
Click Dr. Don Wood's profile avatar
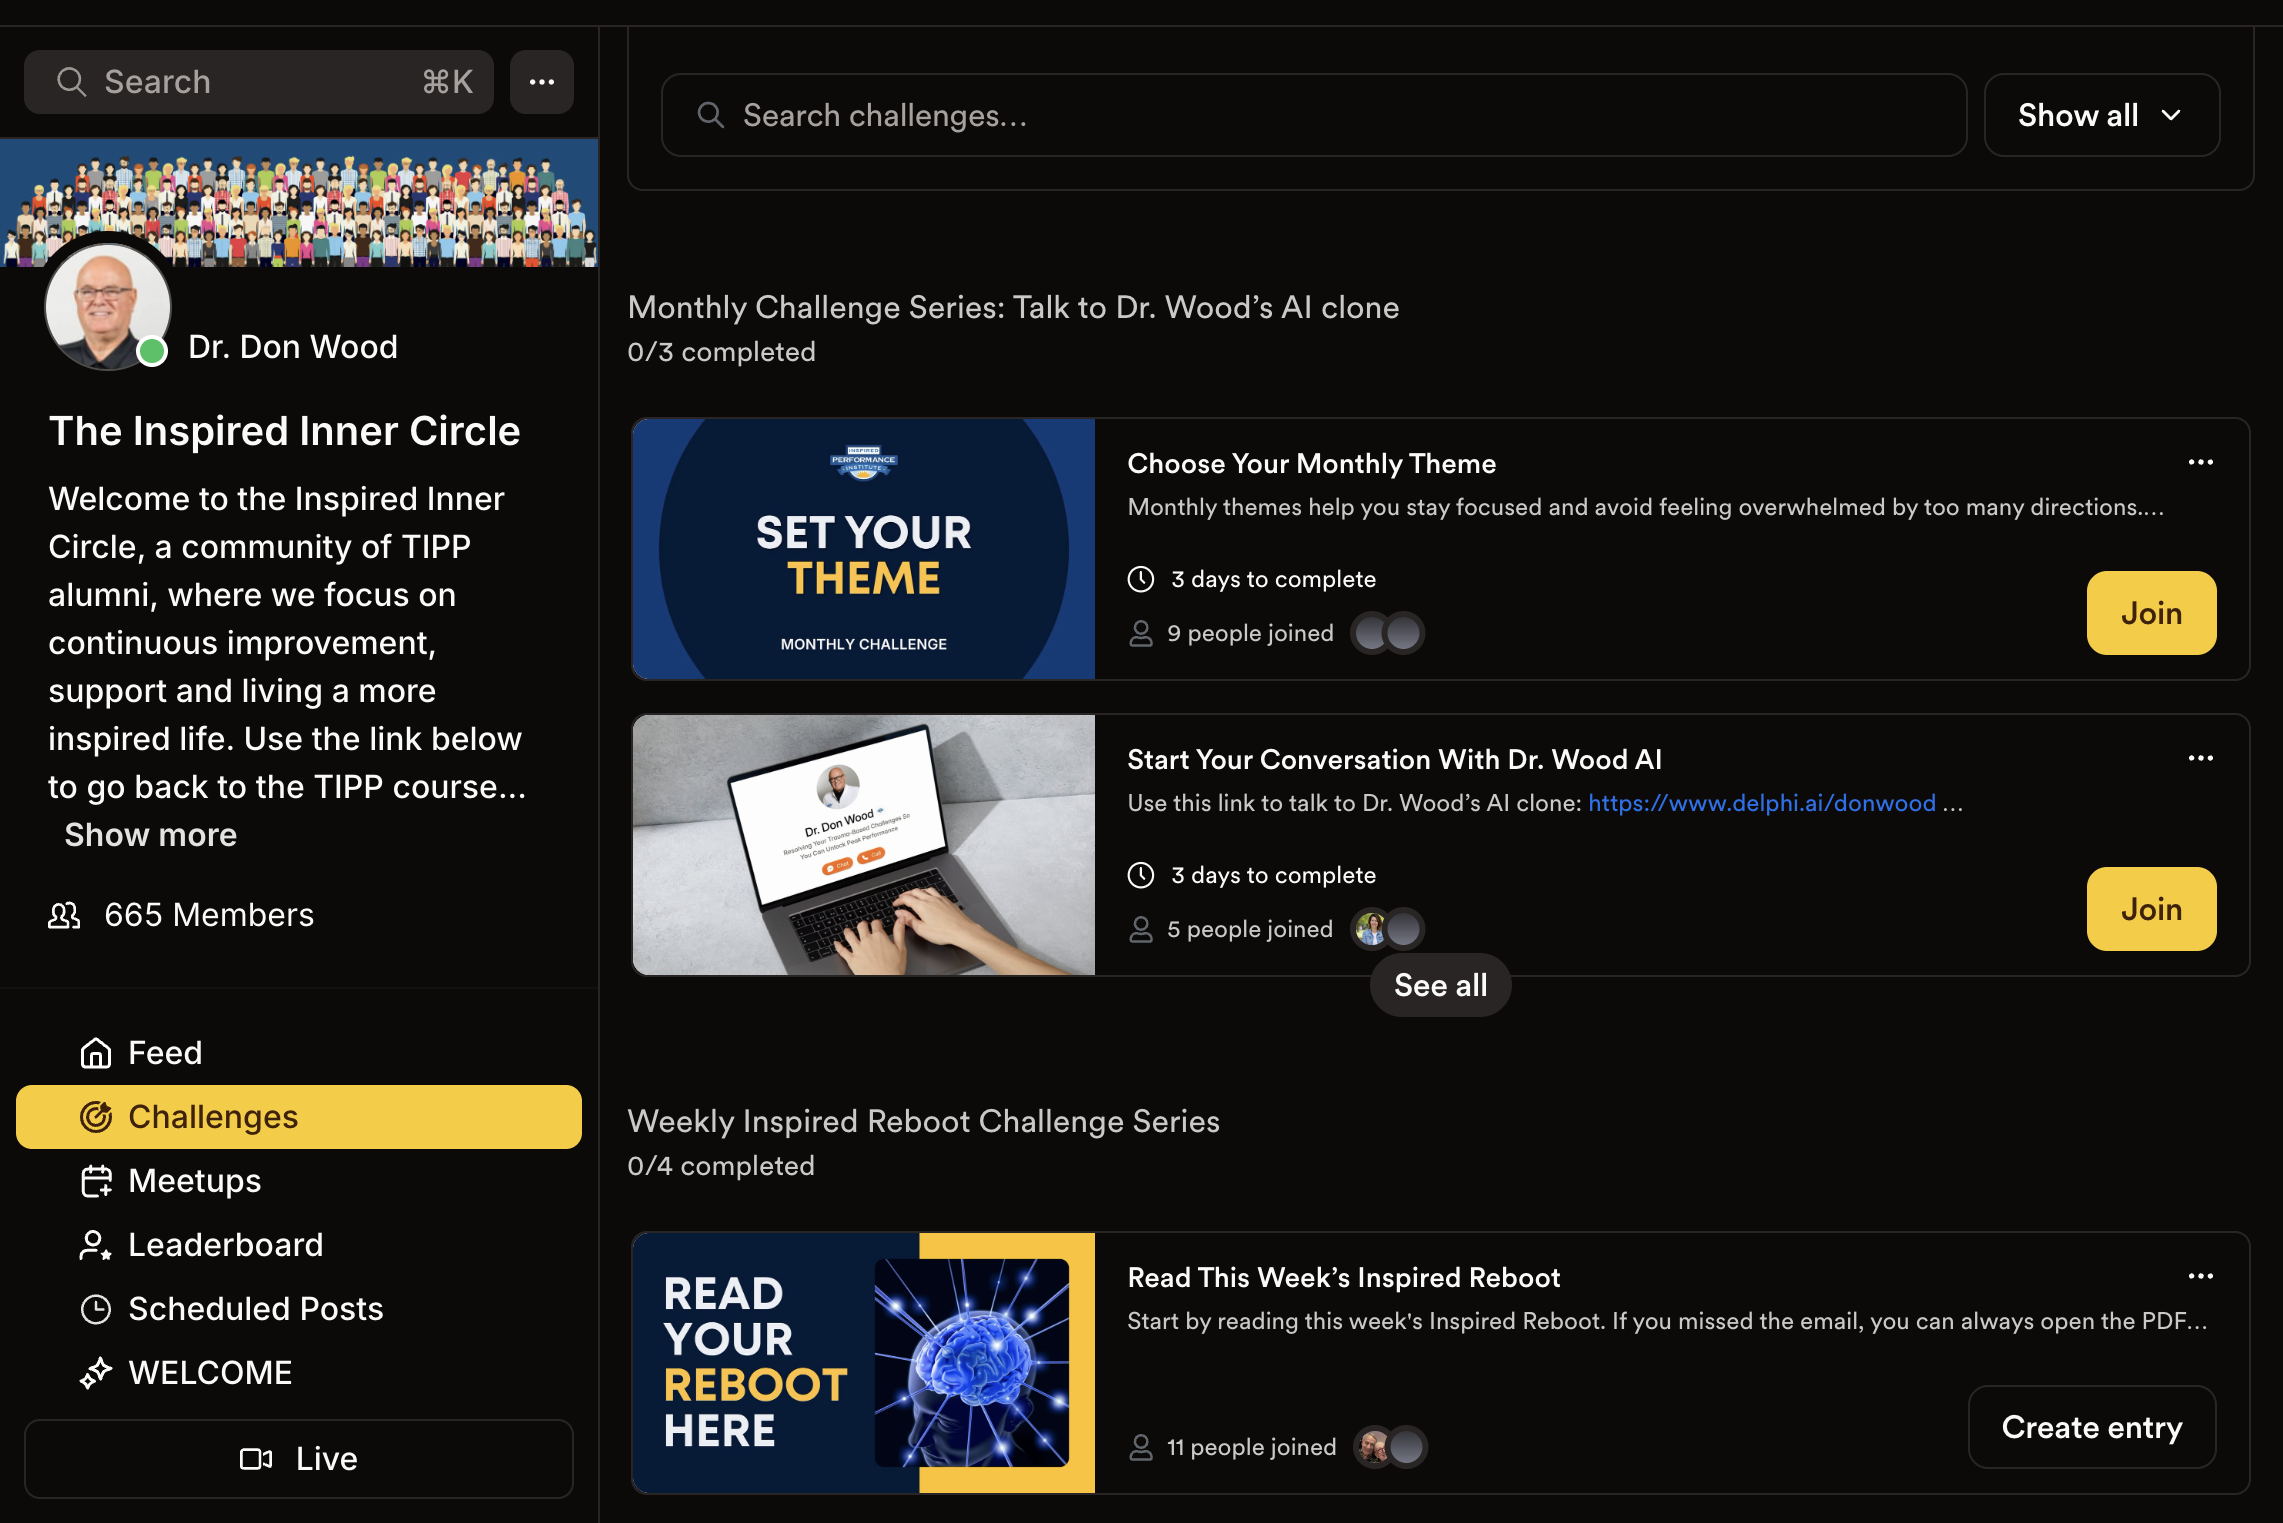[107, 307]
